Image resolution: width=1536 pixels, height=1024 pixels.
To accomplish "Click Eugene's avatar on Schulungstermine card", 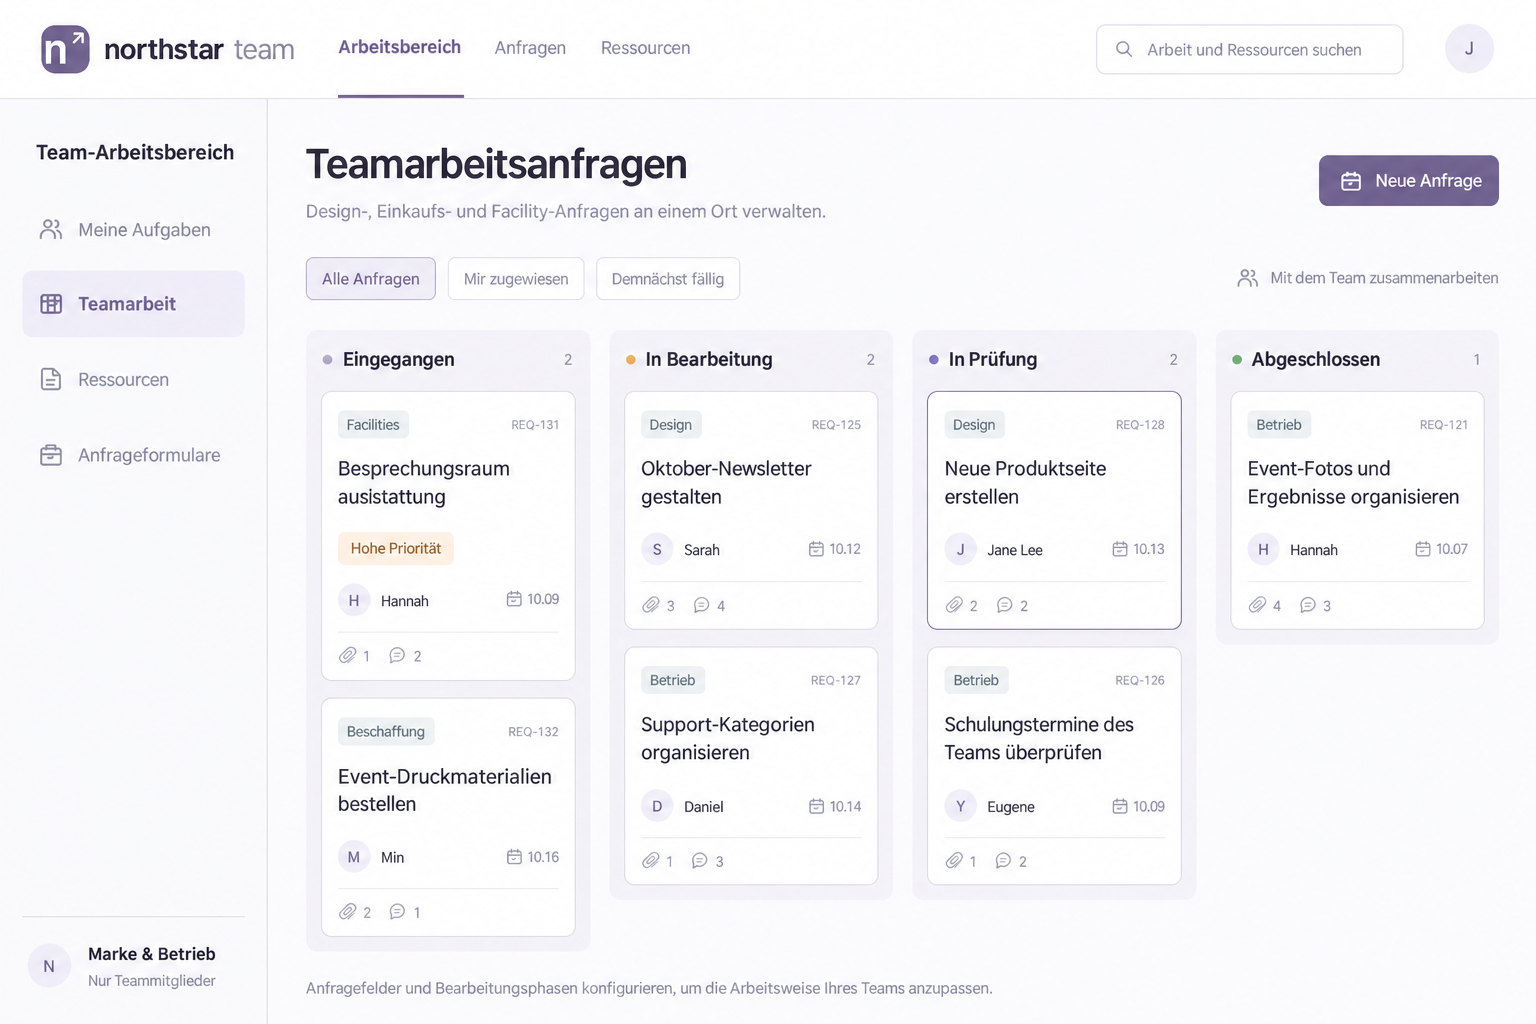I will (x=961, y=806).
